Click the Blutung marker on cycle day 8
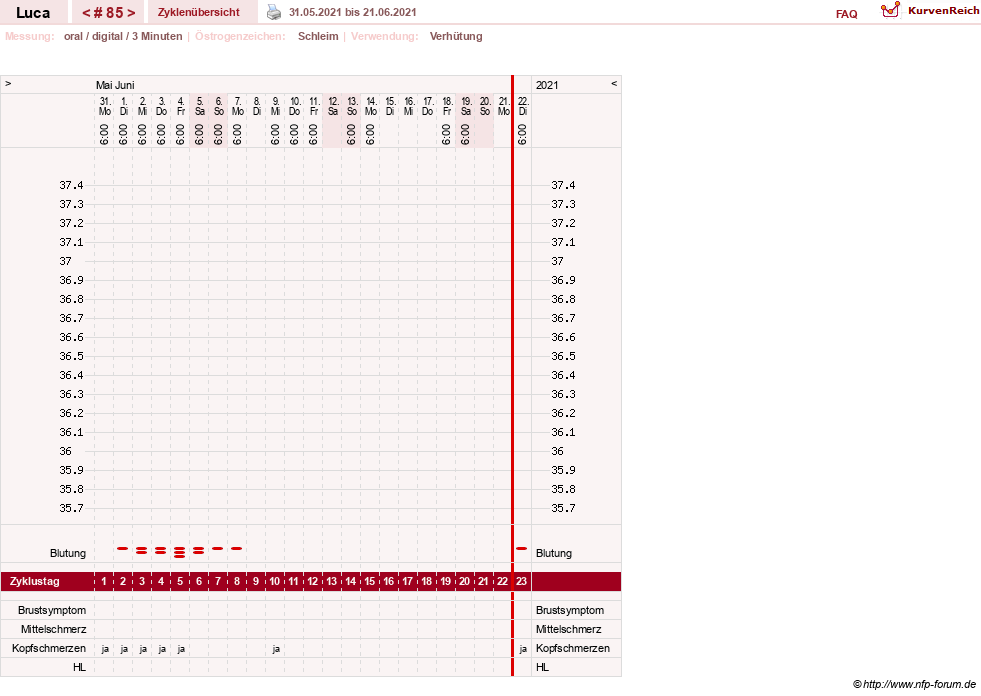Viewport: 981px width, 696px height. point(236,548)
